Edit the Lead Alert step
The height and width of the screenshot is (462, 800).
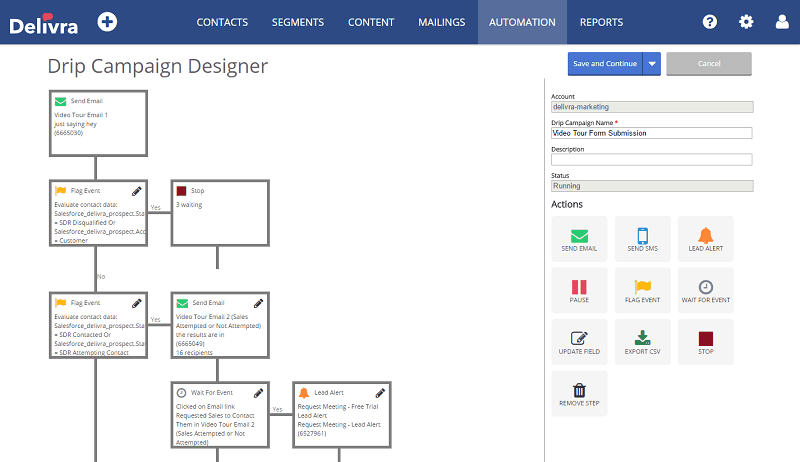380,393
